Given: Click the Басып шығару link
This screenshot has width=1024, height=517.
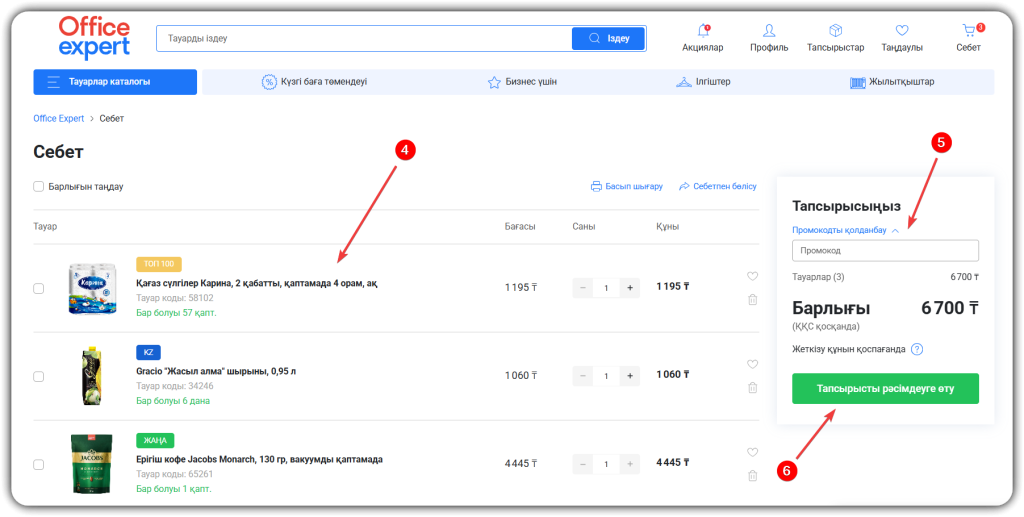Looking at the screenshot, I should [x=627, y=186].
